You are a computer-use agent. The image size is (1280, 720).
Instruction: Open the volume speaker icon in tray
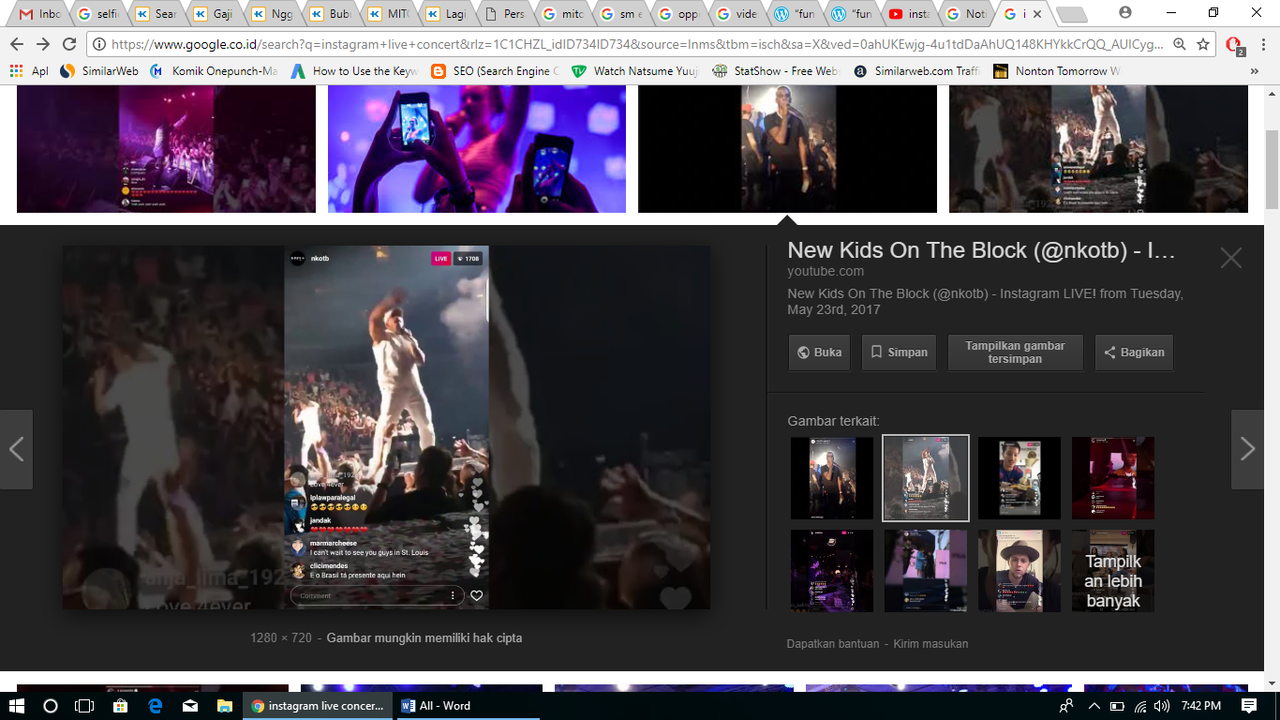[x=1162, y=706]
